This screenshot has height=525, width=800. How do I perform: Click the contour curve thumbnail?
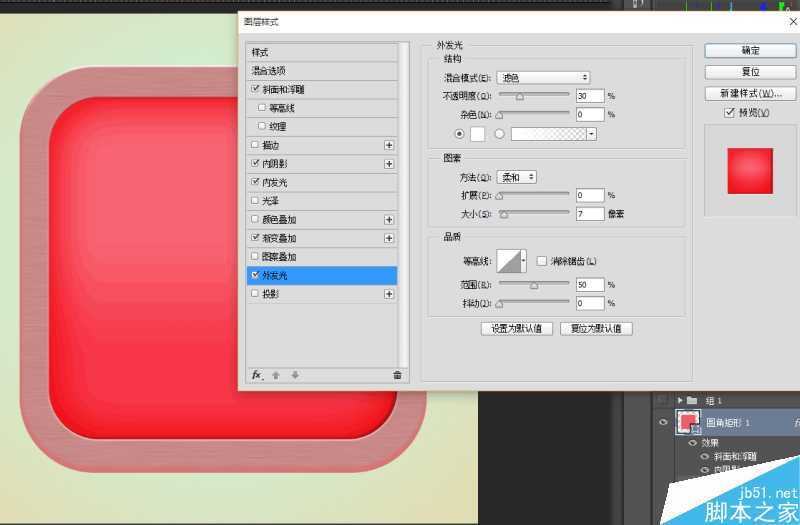coord(509,261)
